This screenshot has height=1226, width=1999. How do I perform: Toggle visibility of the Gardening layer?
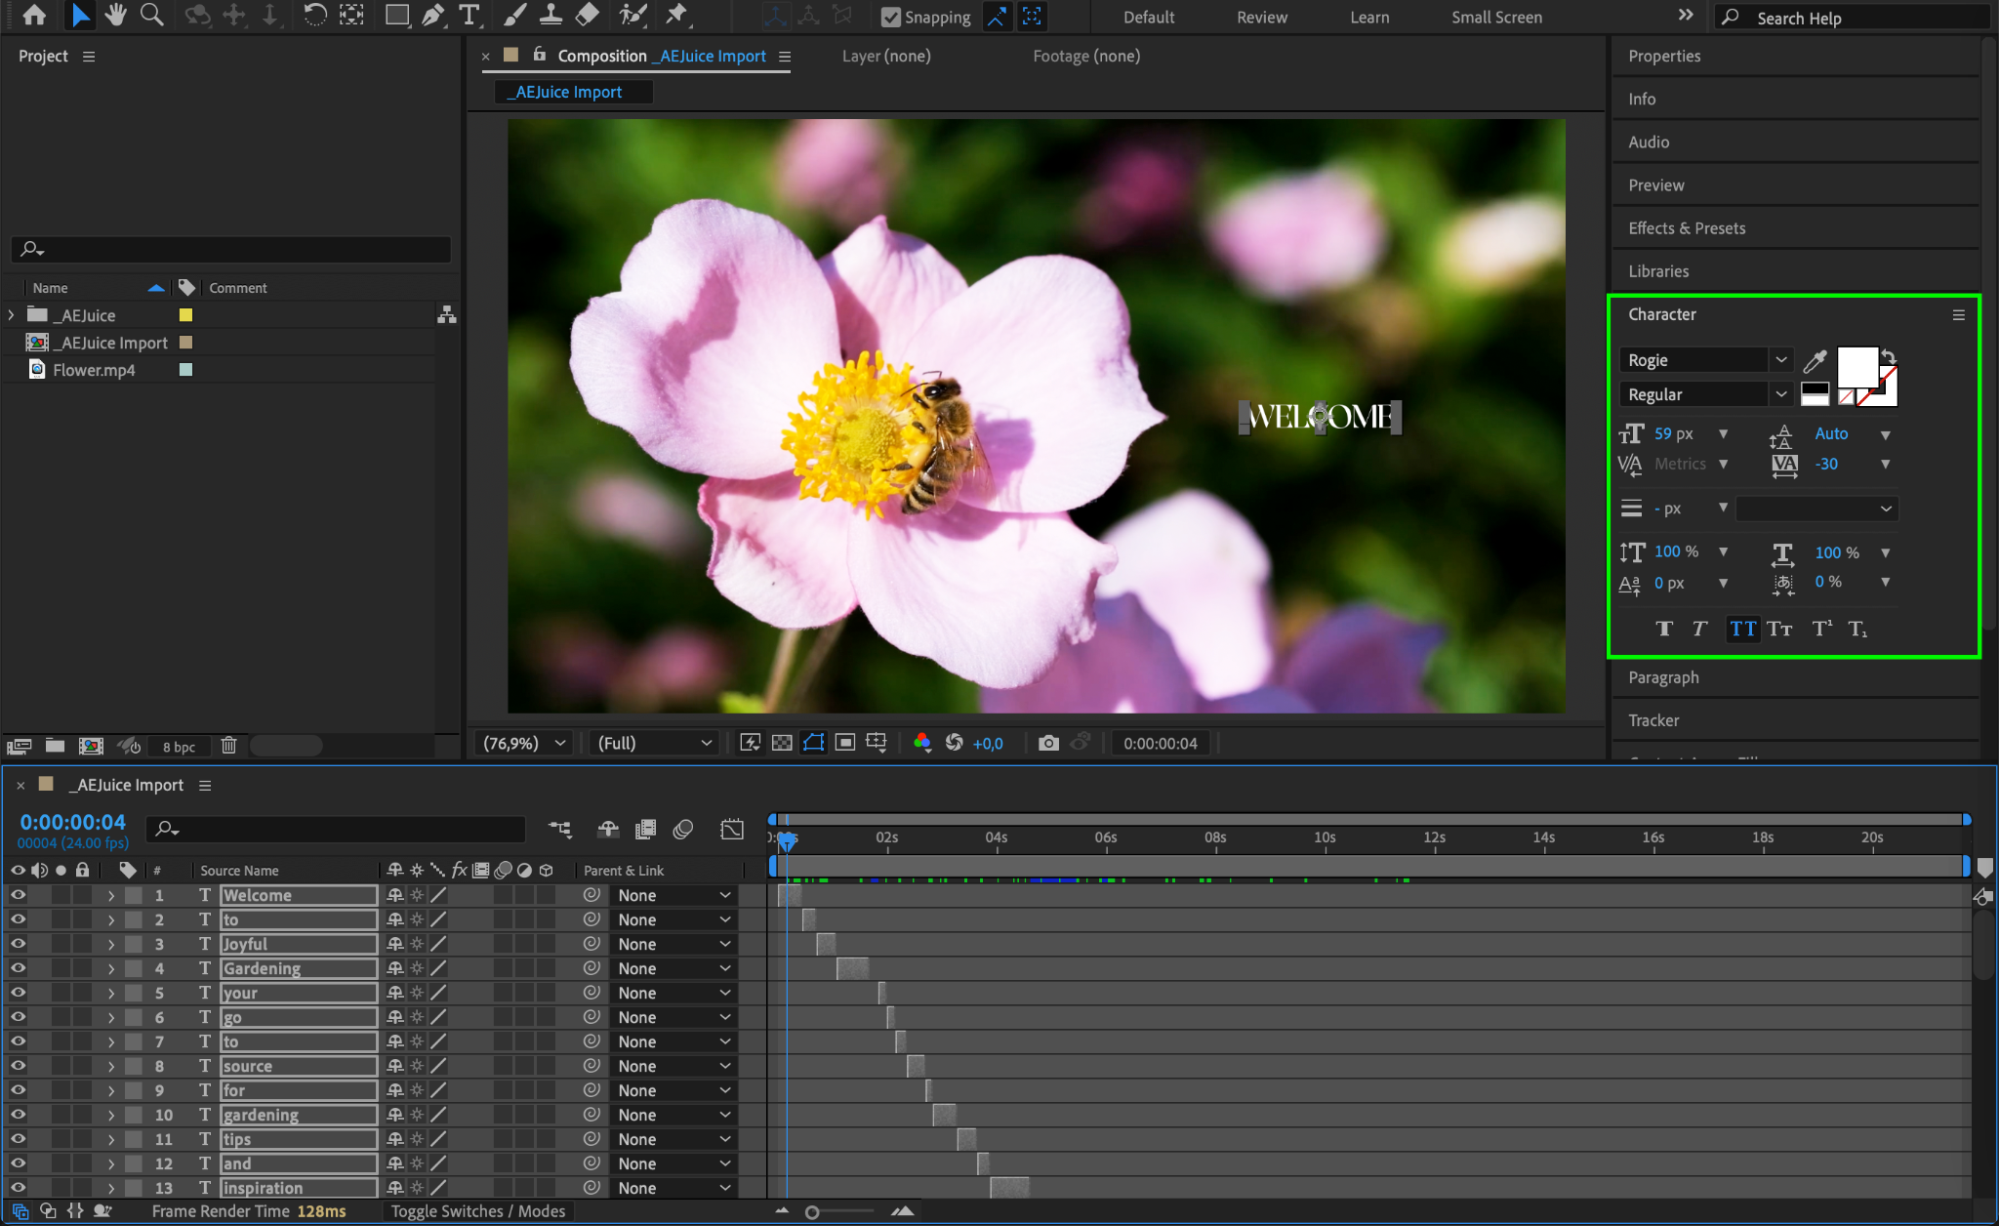click(x=18, y=968)
